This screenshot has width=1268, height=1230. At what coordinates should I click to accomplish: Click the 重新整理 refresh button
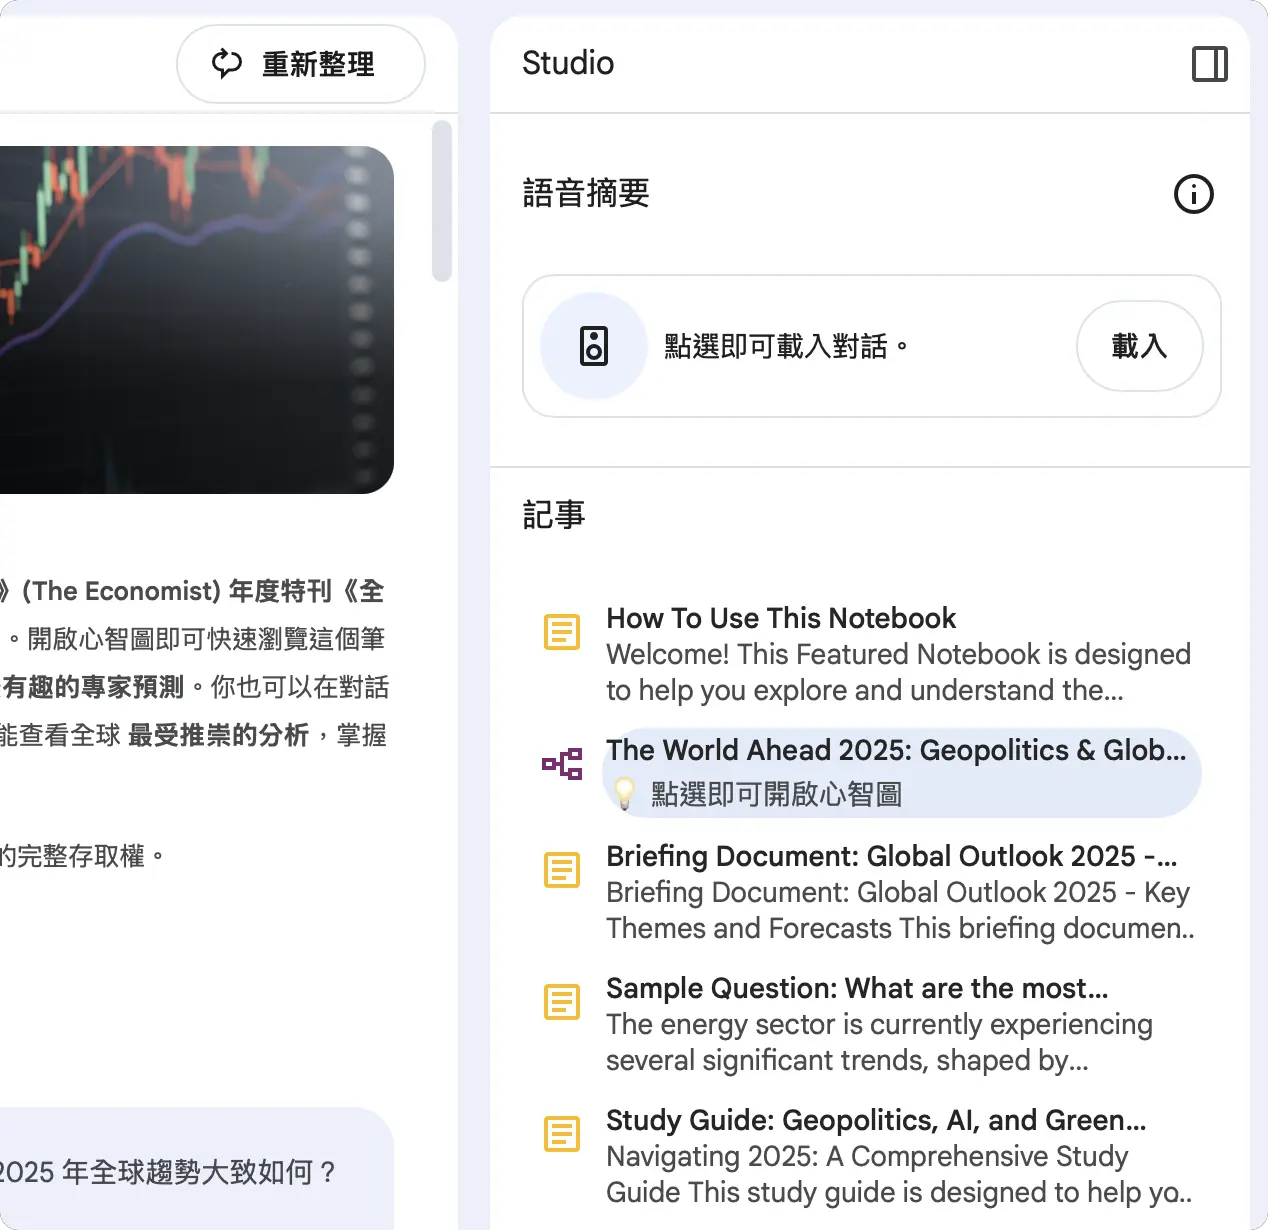pyautogui.click(x=301, y=64)
